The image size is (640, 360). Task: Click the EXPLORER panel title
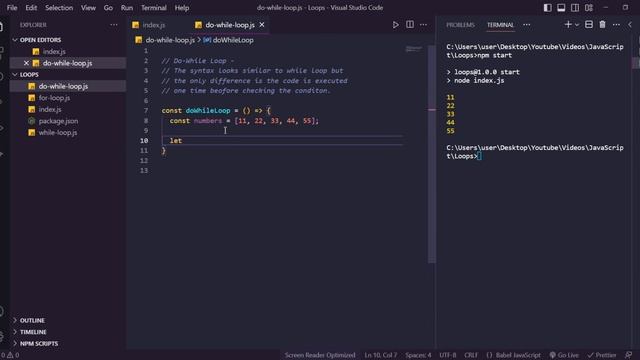tap(33, 25)
